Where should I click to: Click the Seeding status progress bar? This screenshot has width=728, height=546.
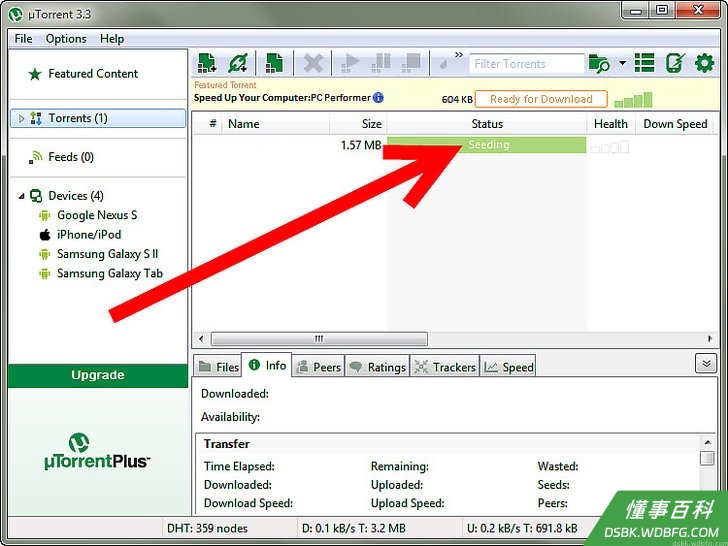click(x=487, y=145)
